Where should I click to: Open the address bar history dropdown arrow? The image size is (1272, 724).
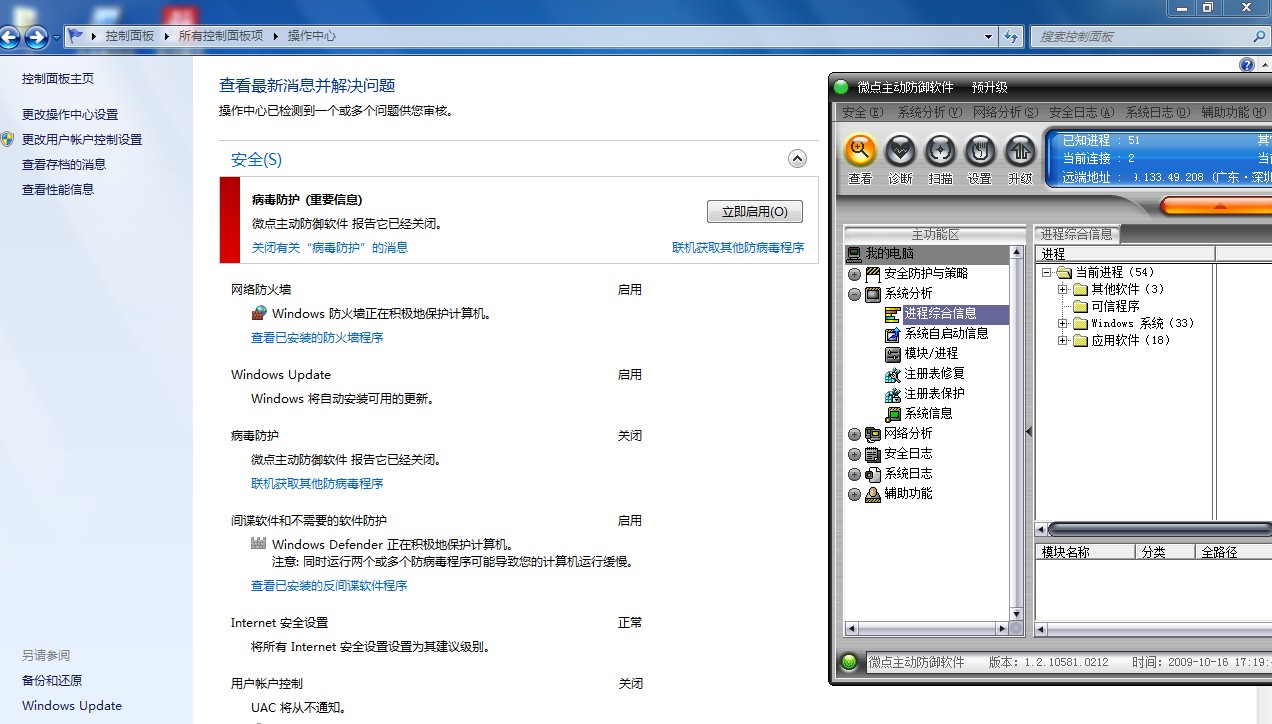989,36
